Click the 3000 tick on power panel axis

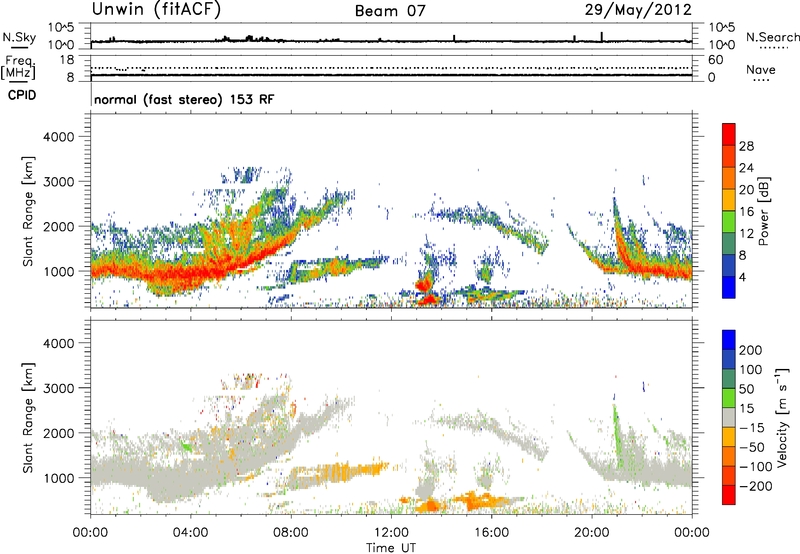tap(58, 182)
